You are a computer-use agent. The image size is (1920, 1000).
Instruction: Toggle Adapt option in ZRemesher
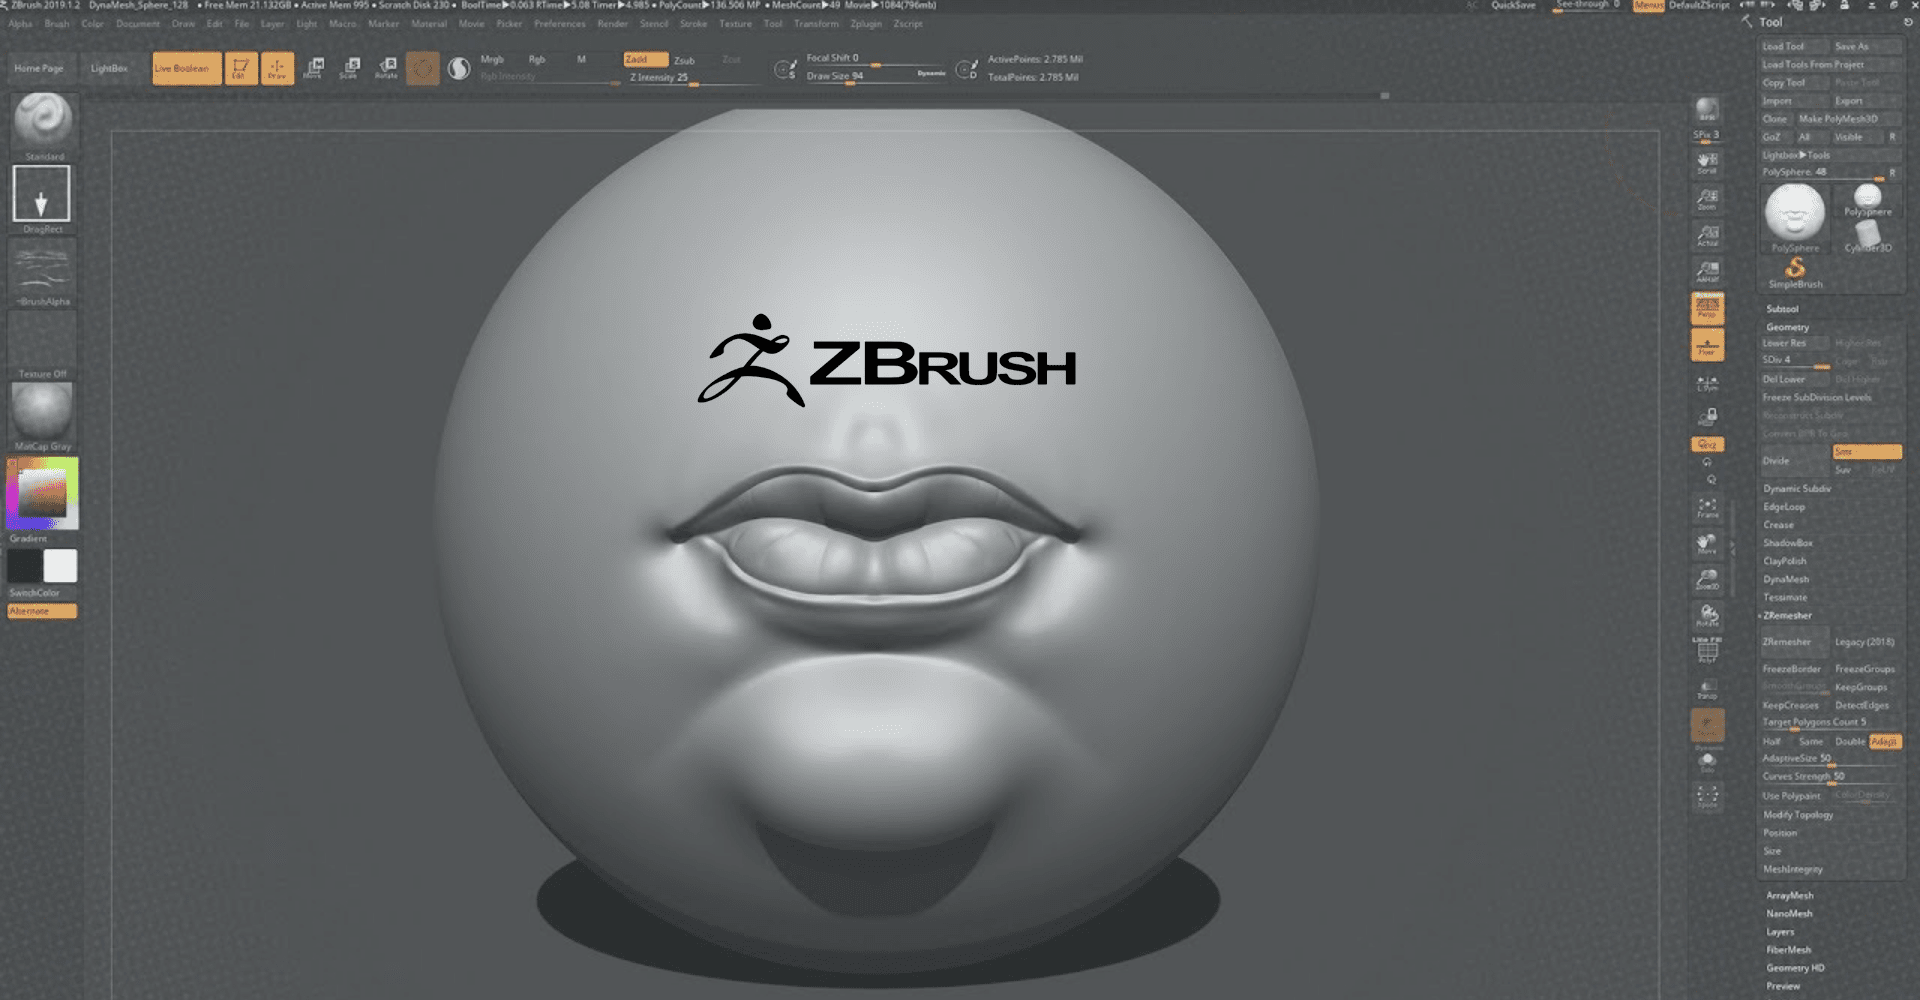[1884, 741]
